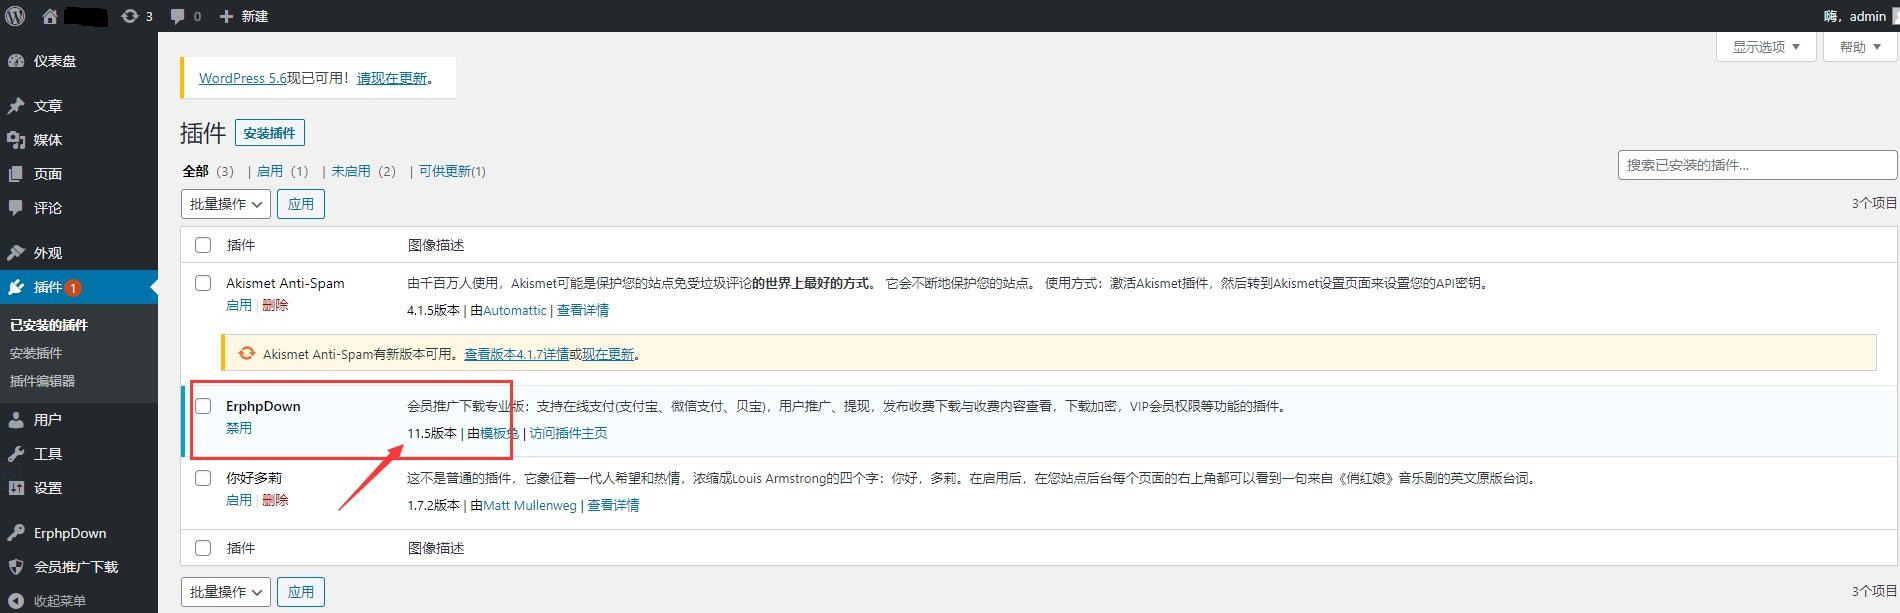Click the 现在更新 link in Akismet notice
Image resolution: width=1900 pixels, height=613 pixels.
coord(608,354)
